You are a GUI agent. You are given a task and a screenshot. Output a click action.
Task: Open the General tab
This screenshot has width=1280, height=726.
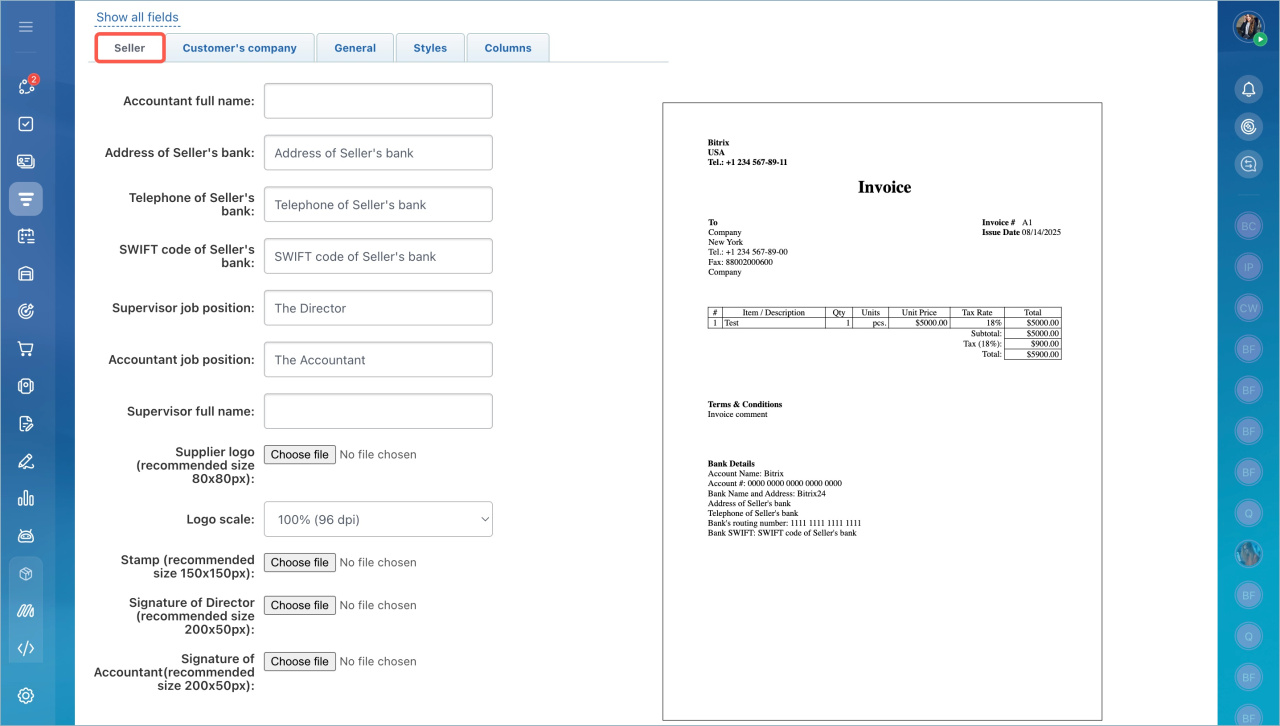[x=355, y=48]
